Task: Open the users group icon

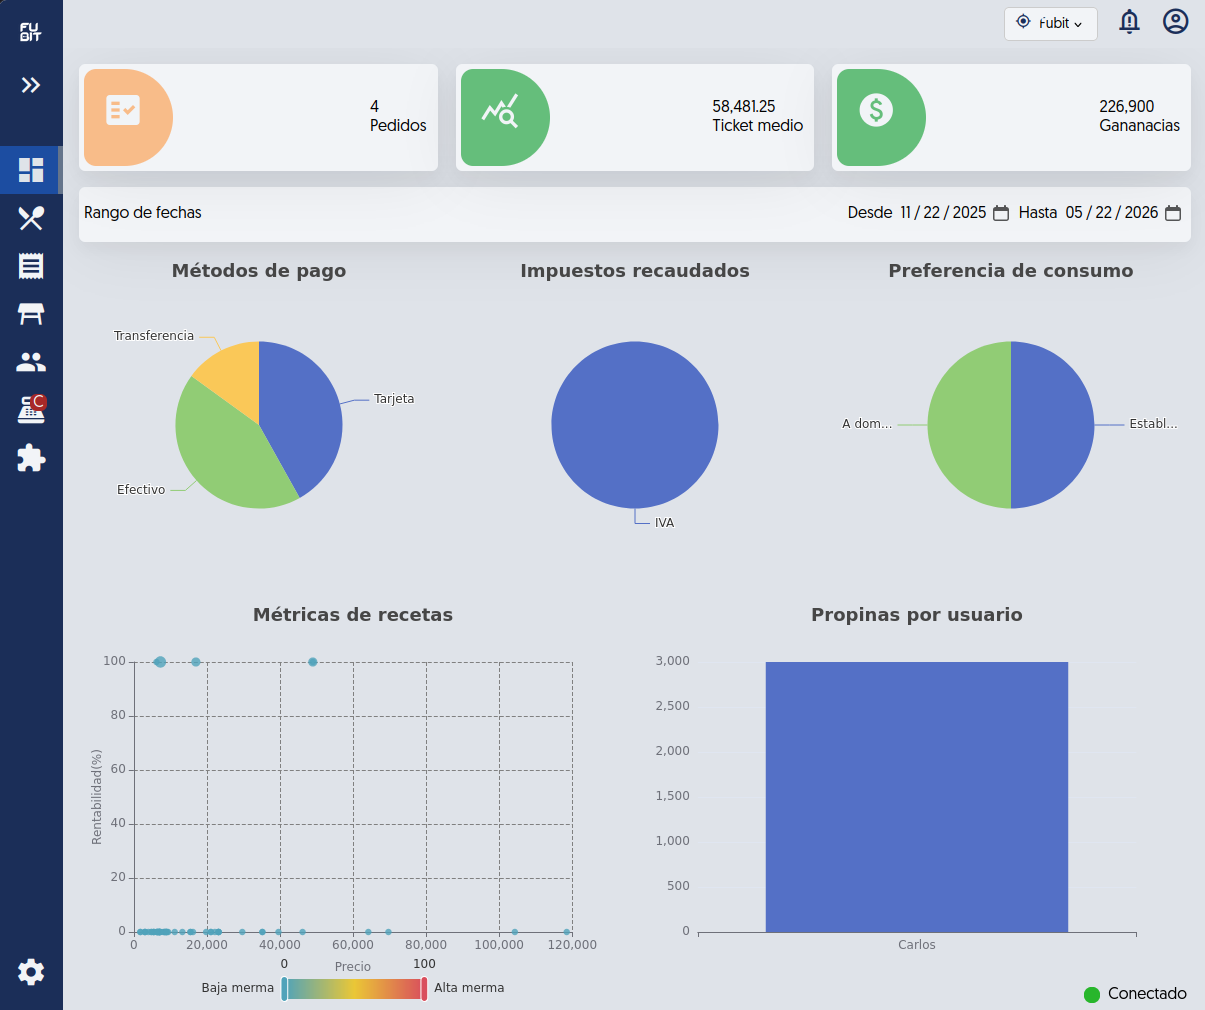Action: click(x=31, y=362)
